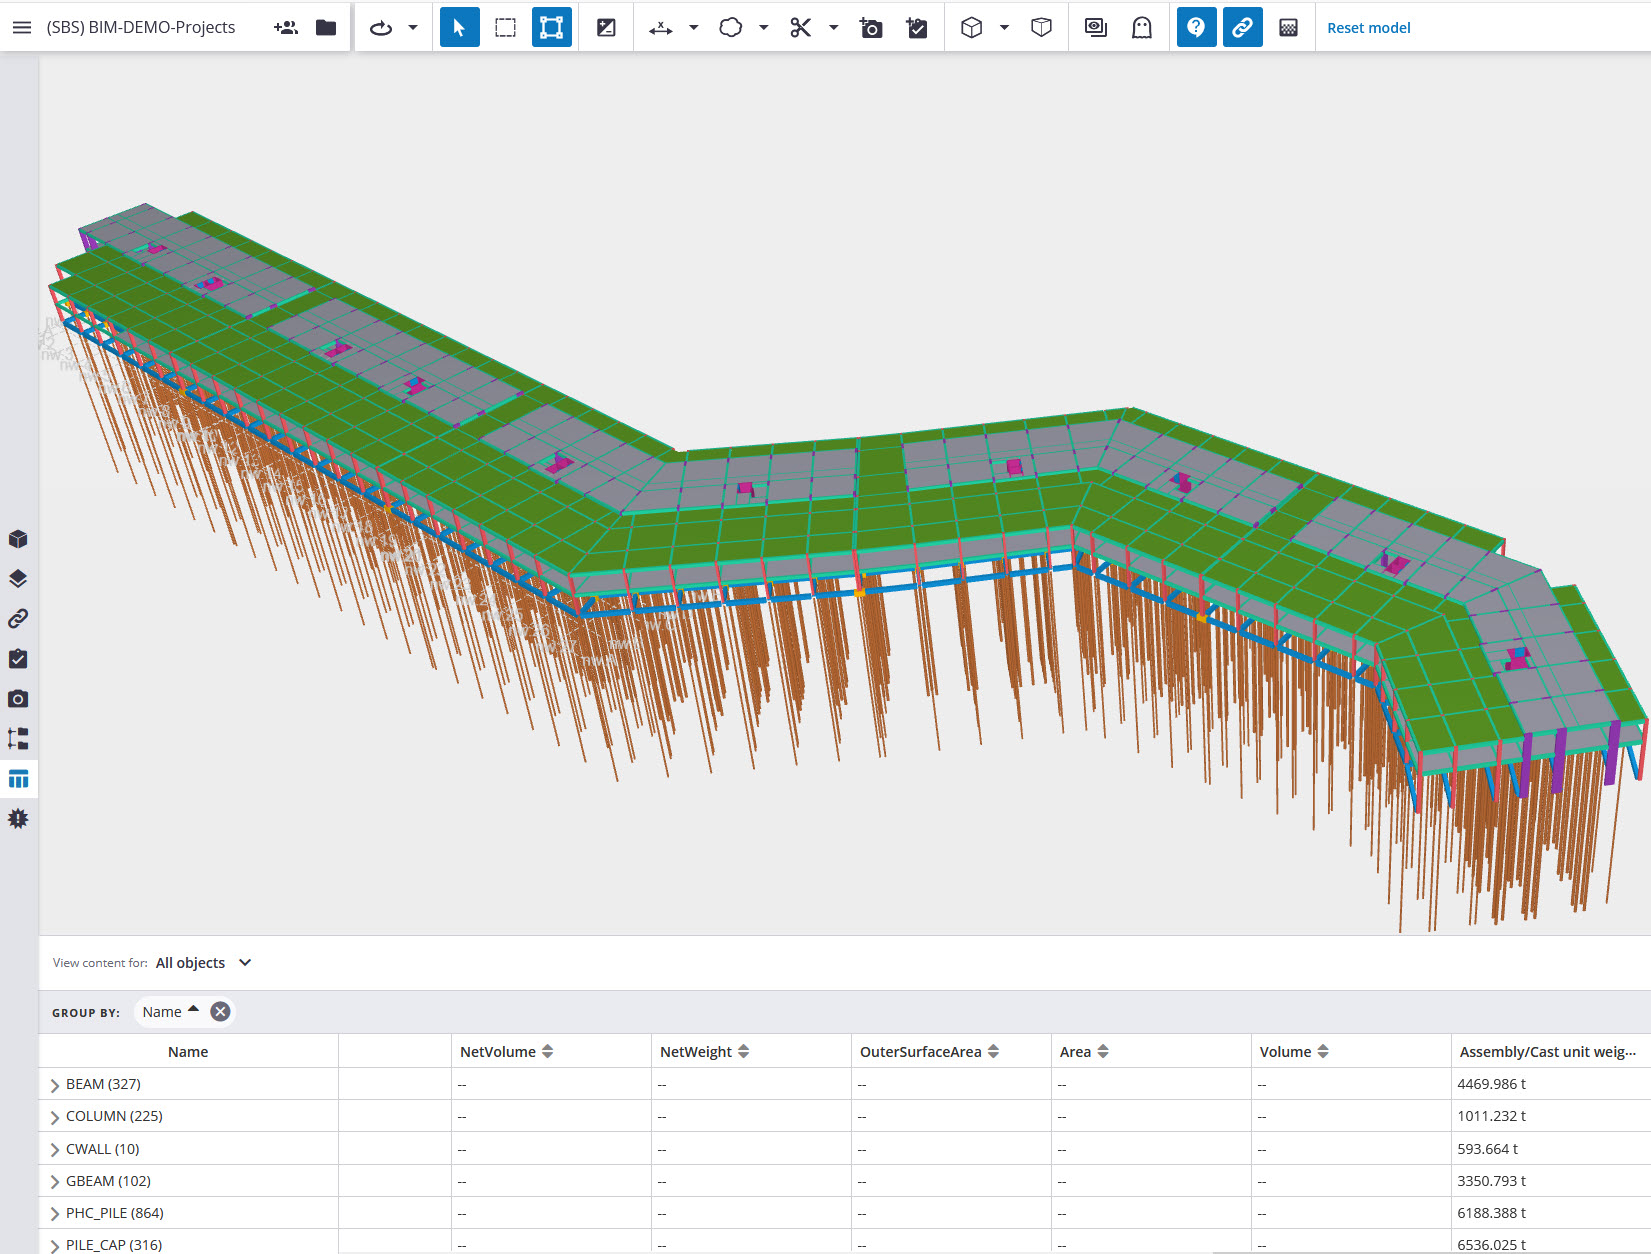Toggle the help assistant button
Screen dimensions: 1651x1254
[1196, 27]
